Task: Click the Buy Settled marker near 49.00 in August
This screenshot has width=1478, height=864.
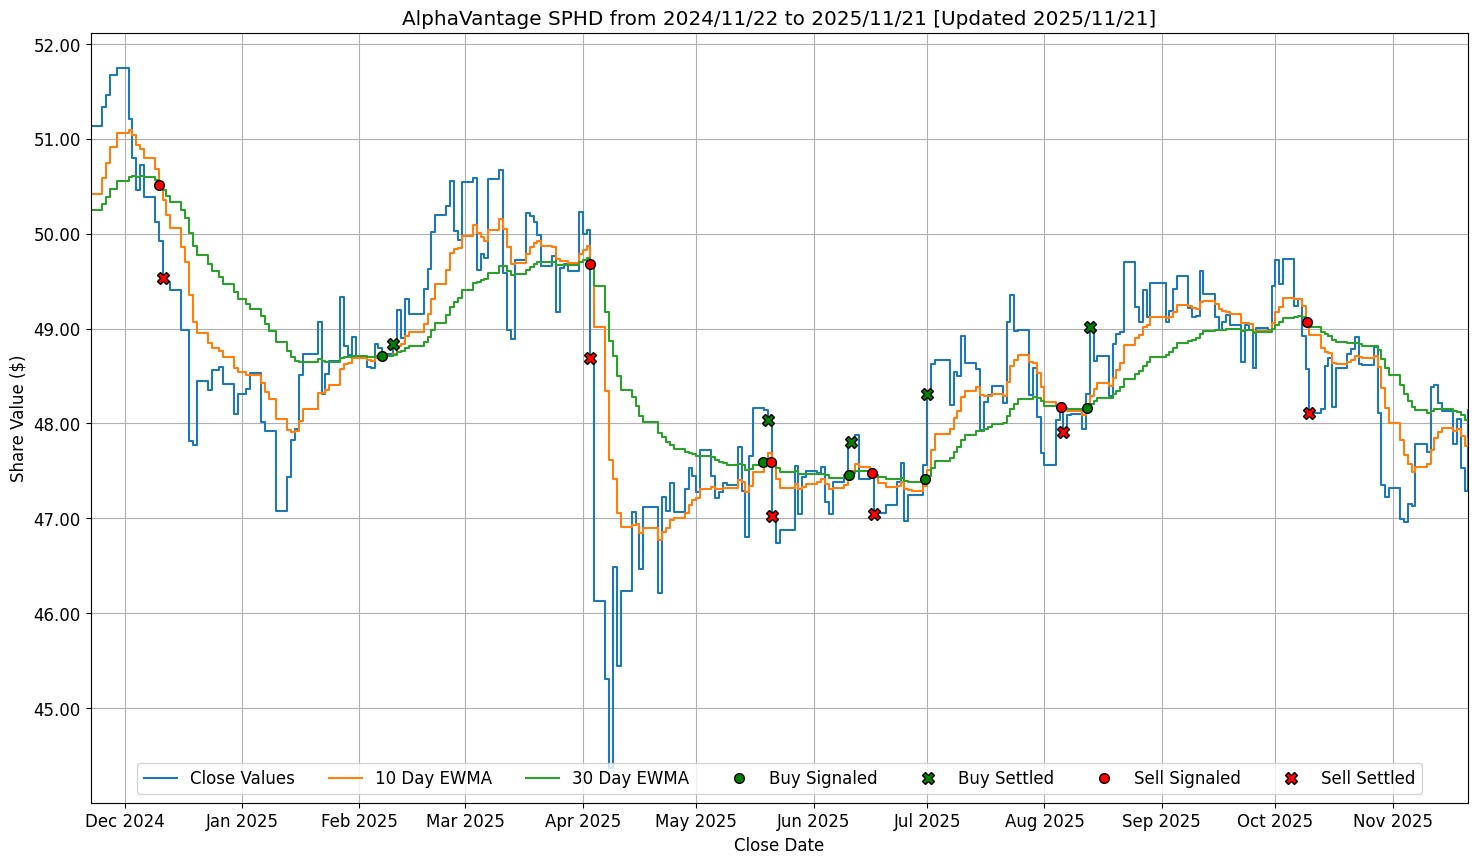Action: click(1090, 327)
